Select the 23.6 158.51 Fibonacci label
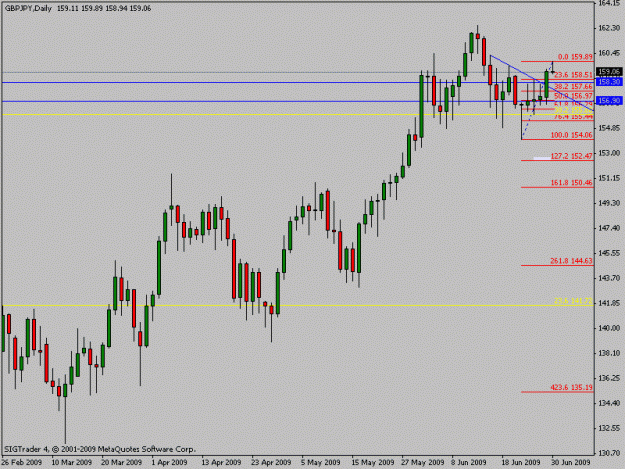Screen dimensions: 625x469 574,75
